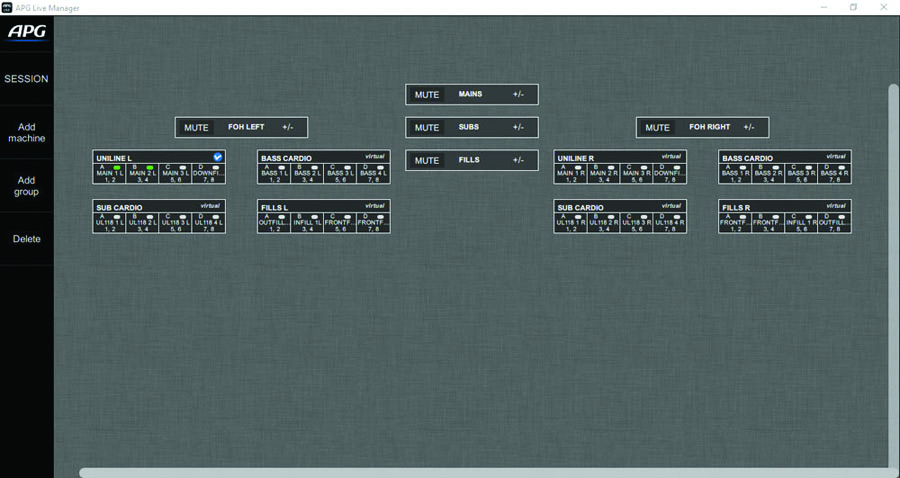The height and width of the screenshot is (478, 900).
Task: Mute the FILLS group
Action: click(x=427, y=161)
